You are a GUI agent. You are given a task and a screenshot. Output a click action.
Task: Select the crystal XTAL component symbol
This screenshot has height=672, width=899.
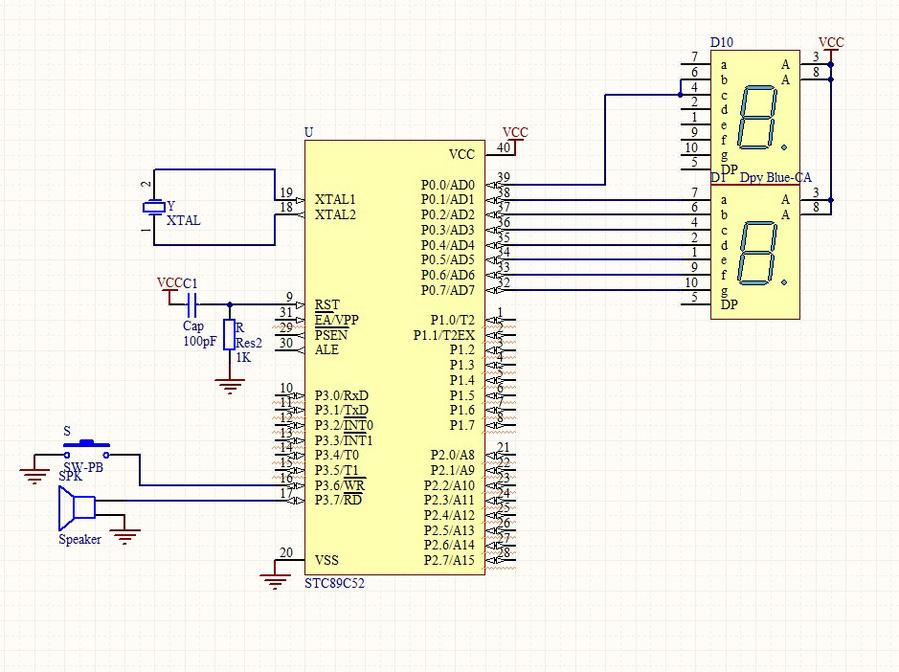point(154,207)
